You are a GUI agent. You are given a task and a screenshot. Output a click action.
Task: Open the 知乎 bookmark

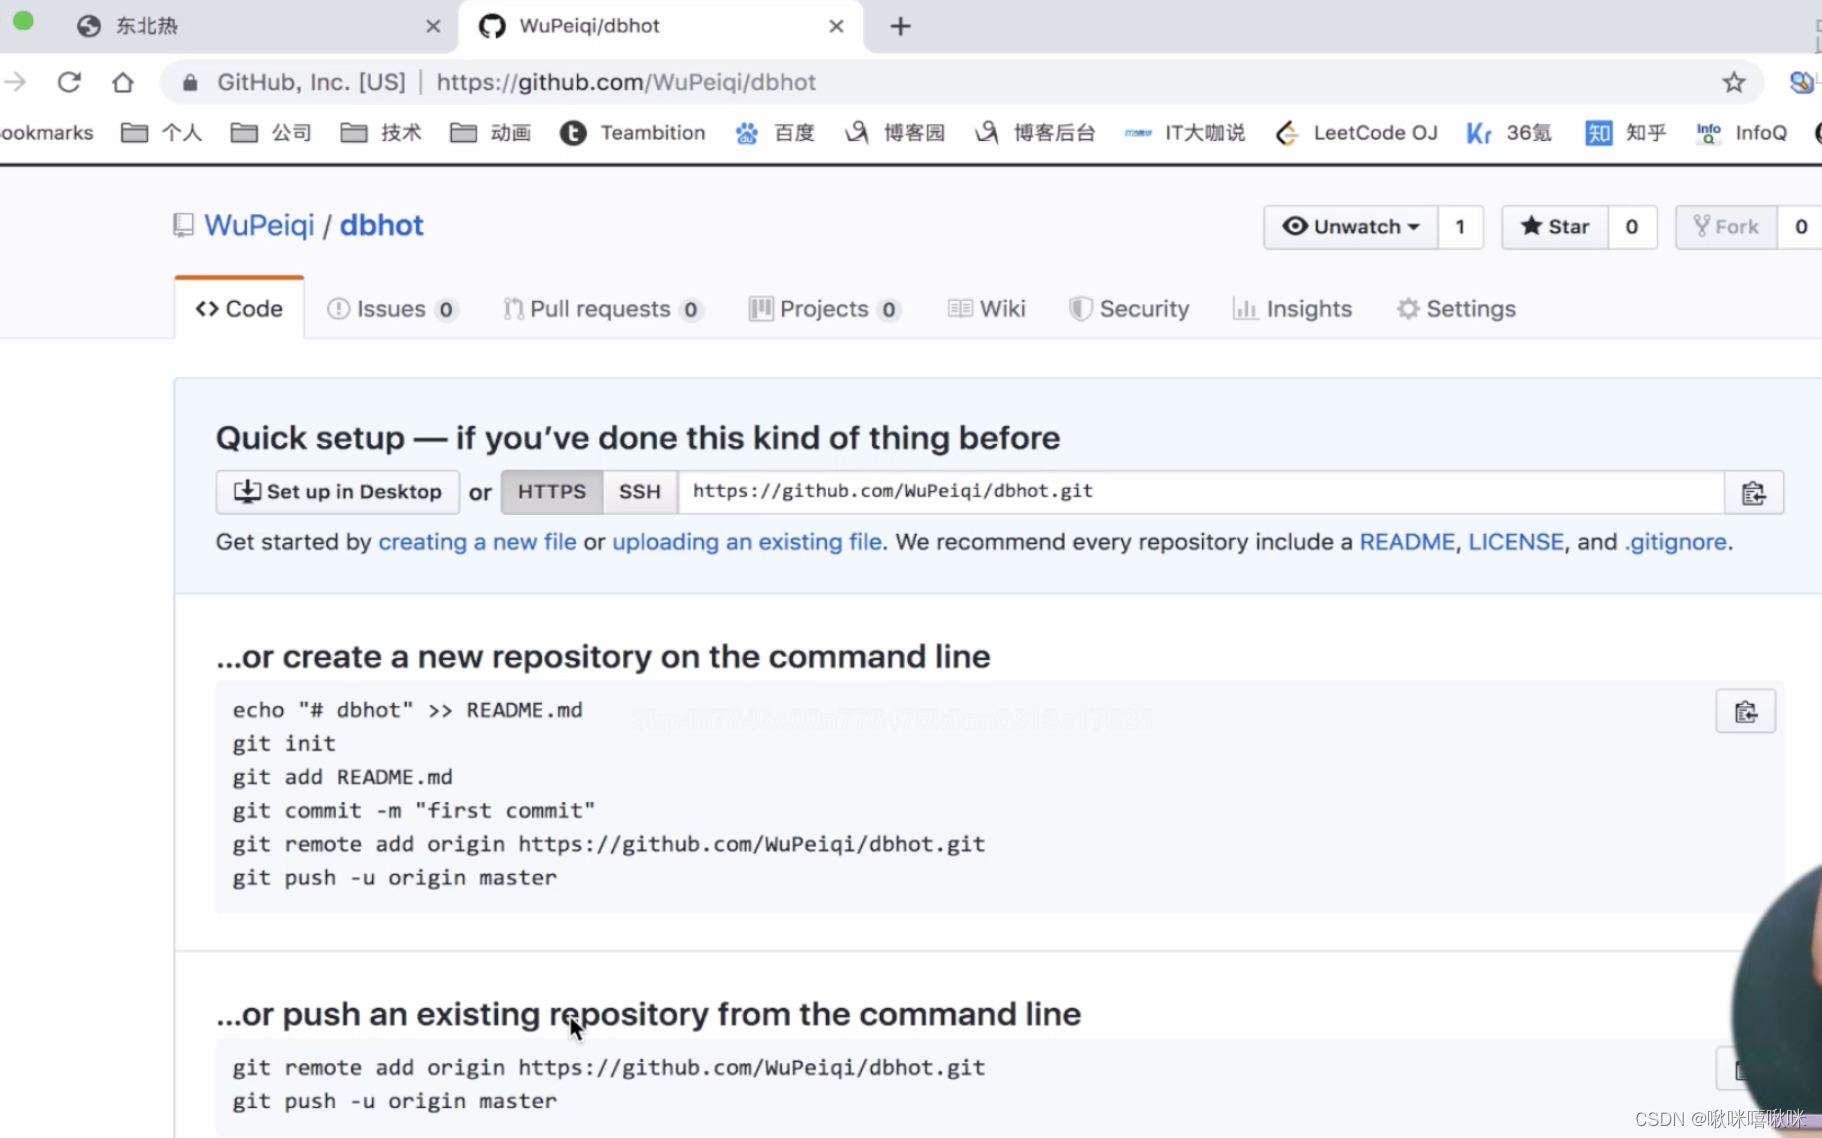1626,133
